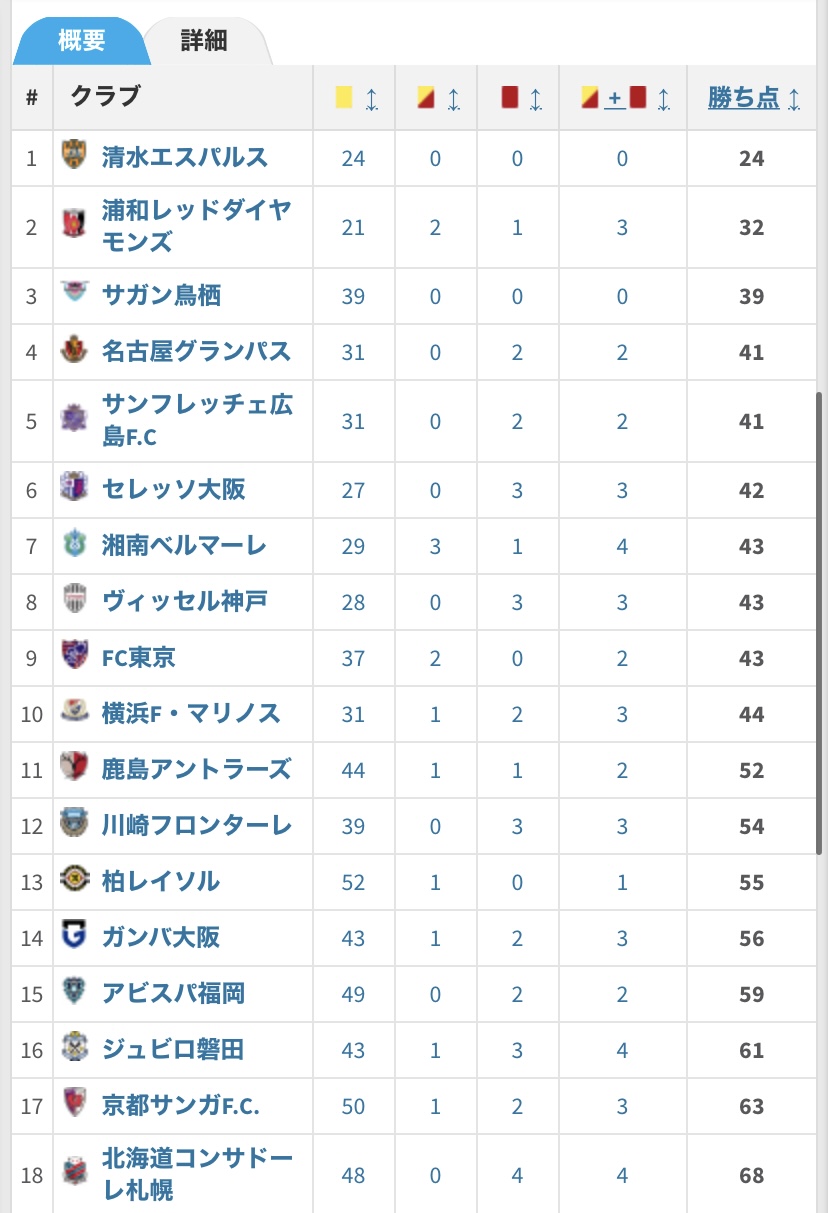
Task: Click the Shimizu S-Pulse club crest icon
Action: point(74,156)
